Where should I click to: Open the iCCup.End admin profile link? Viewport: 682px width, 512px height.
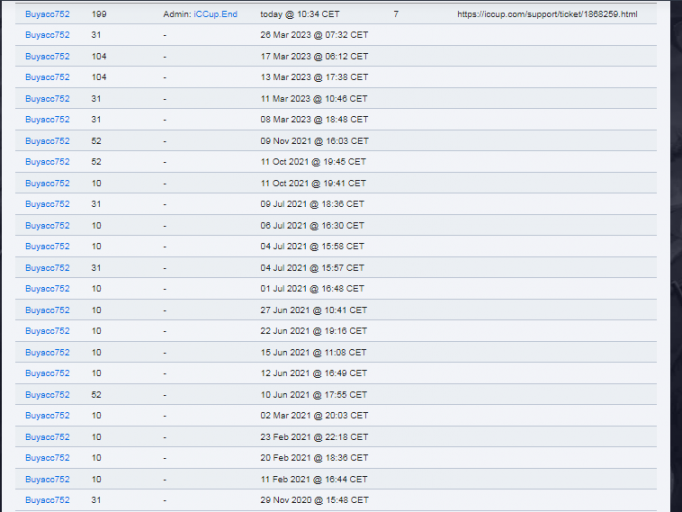pyautogui.click(x=215, y=14)
